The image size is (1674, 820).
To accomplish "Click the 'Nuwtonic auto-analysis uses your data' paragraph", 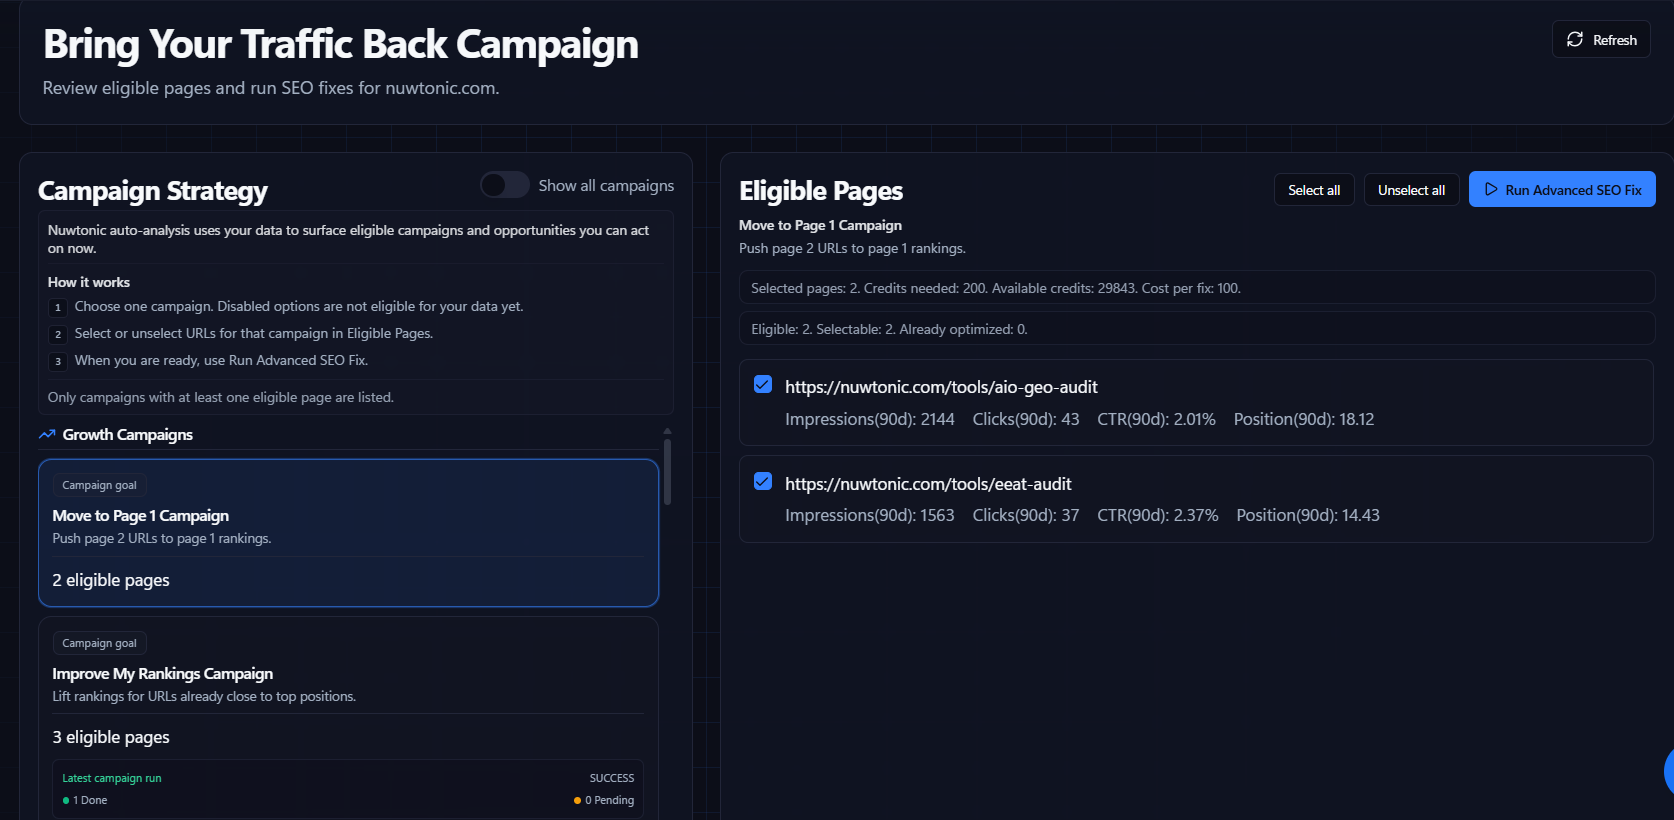I will point(348,239).
